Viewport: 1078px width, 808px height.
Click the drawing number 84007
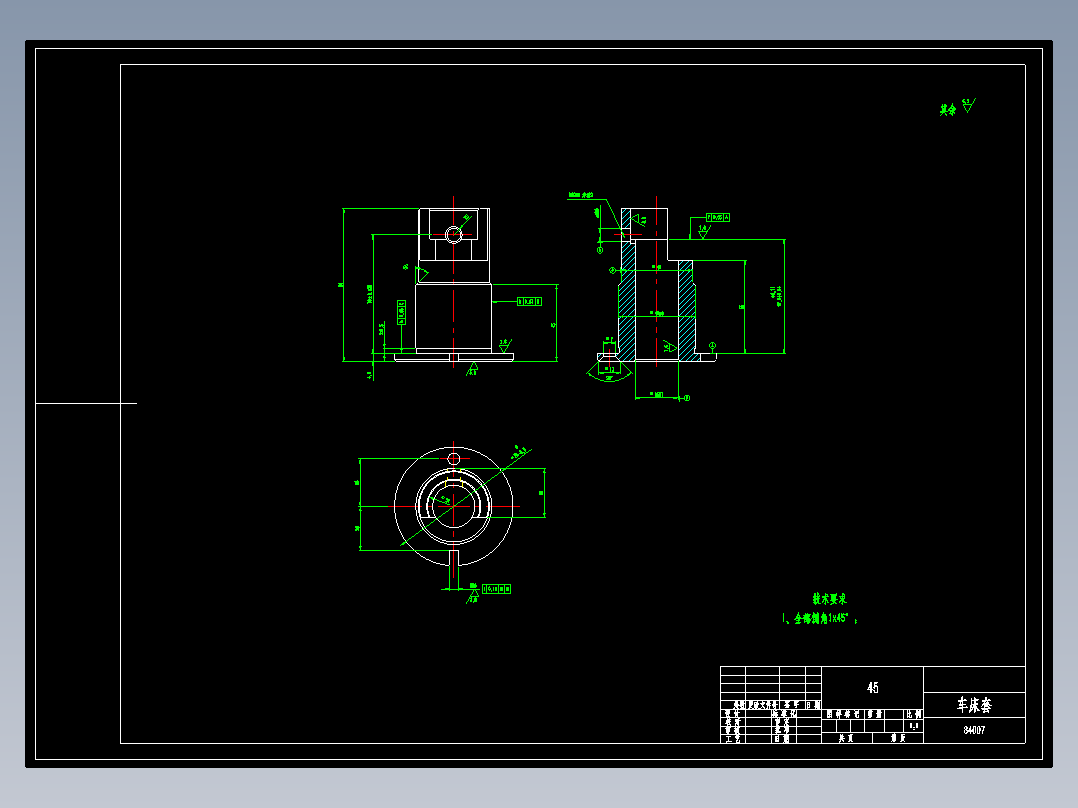point(974,730)
